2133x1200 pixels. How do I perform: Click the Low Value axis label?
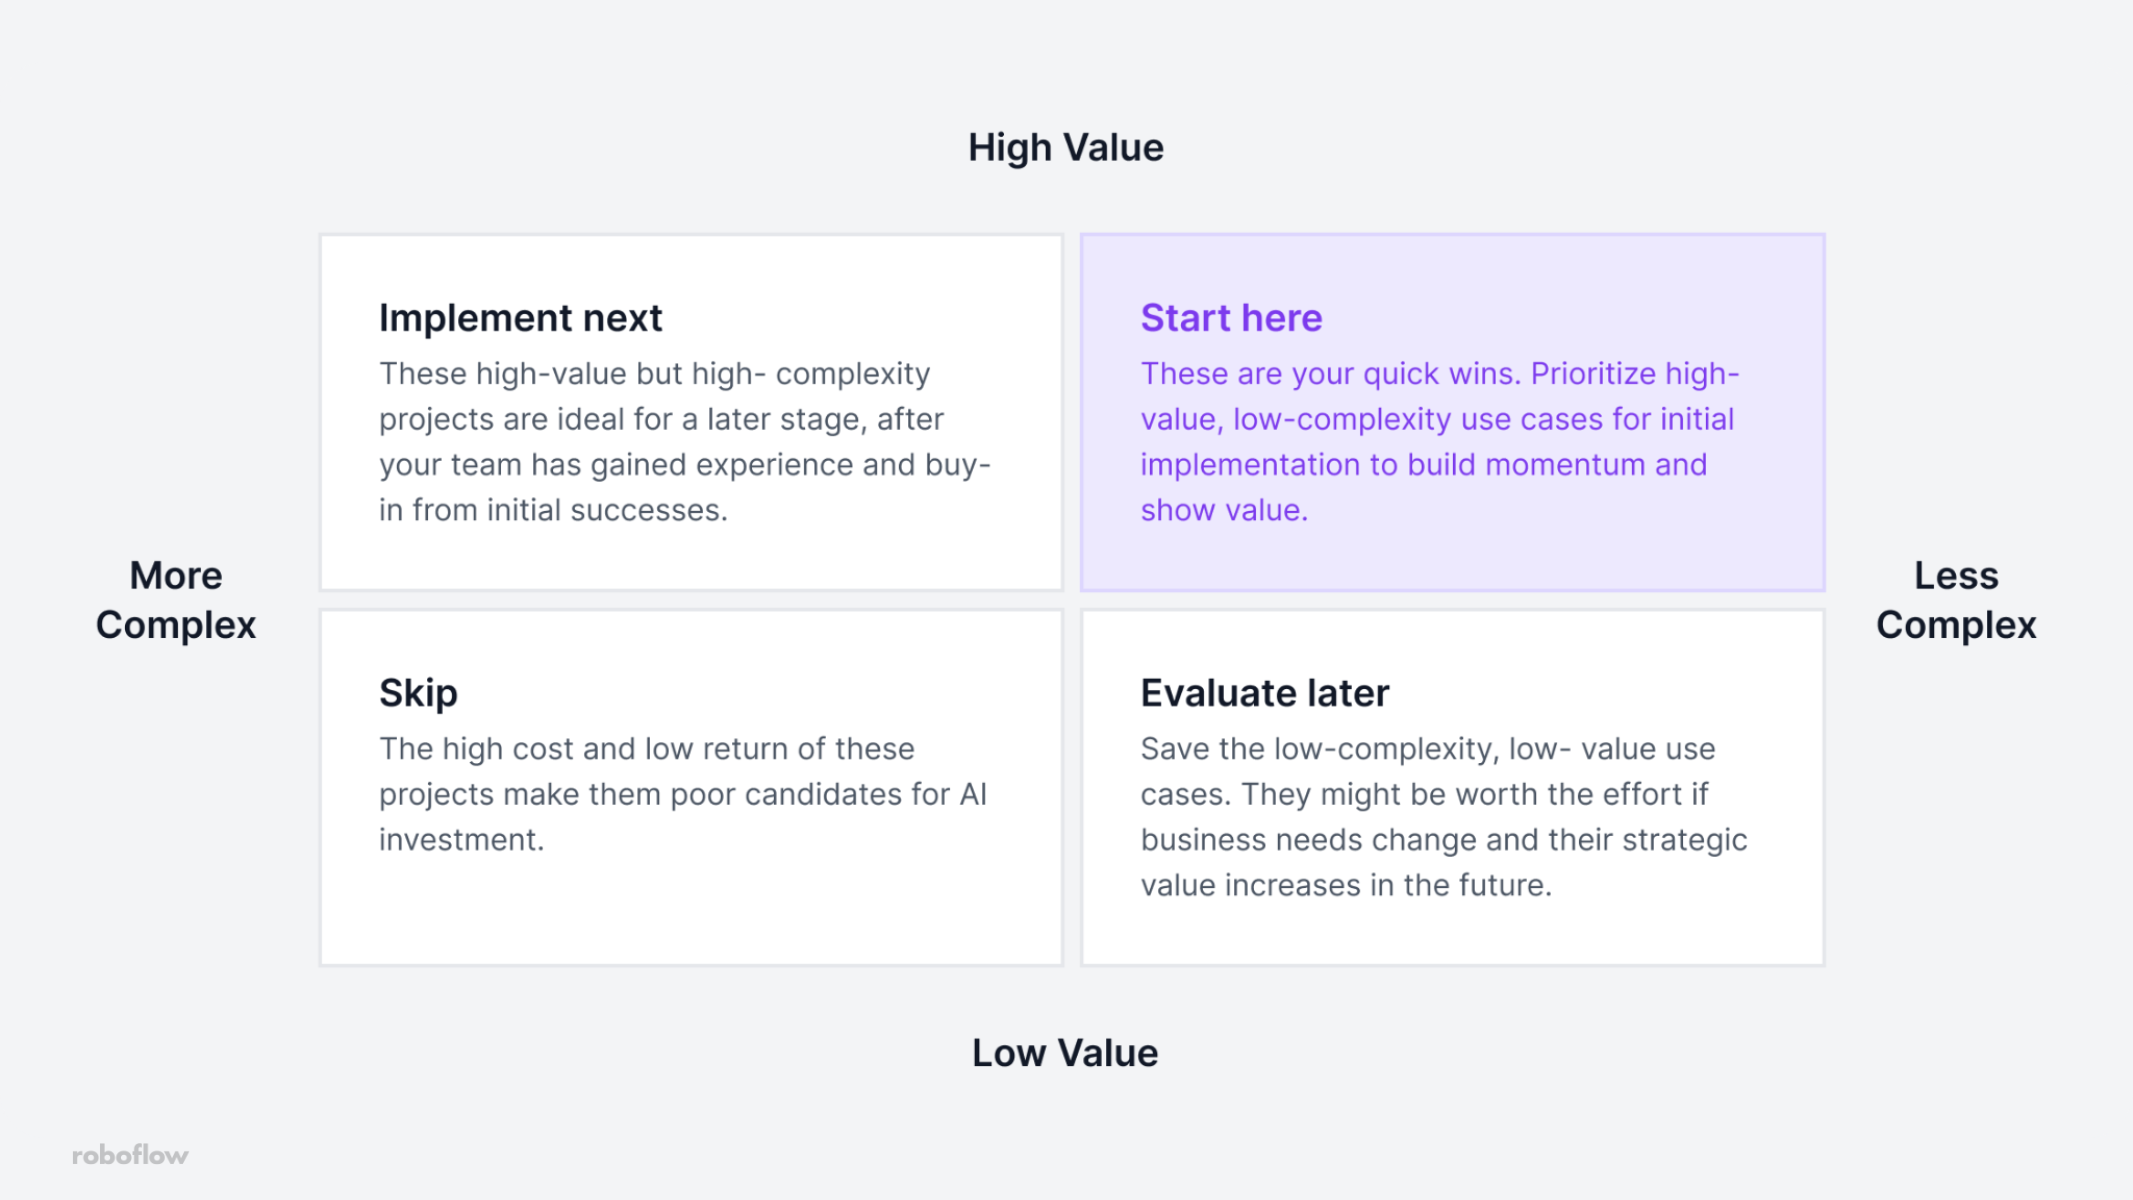click(1065, 1053)
